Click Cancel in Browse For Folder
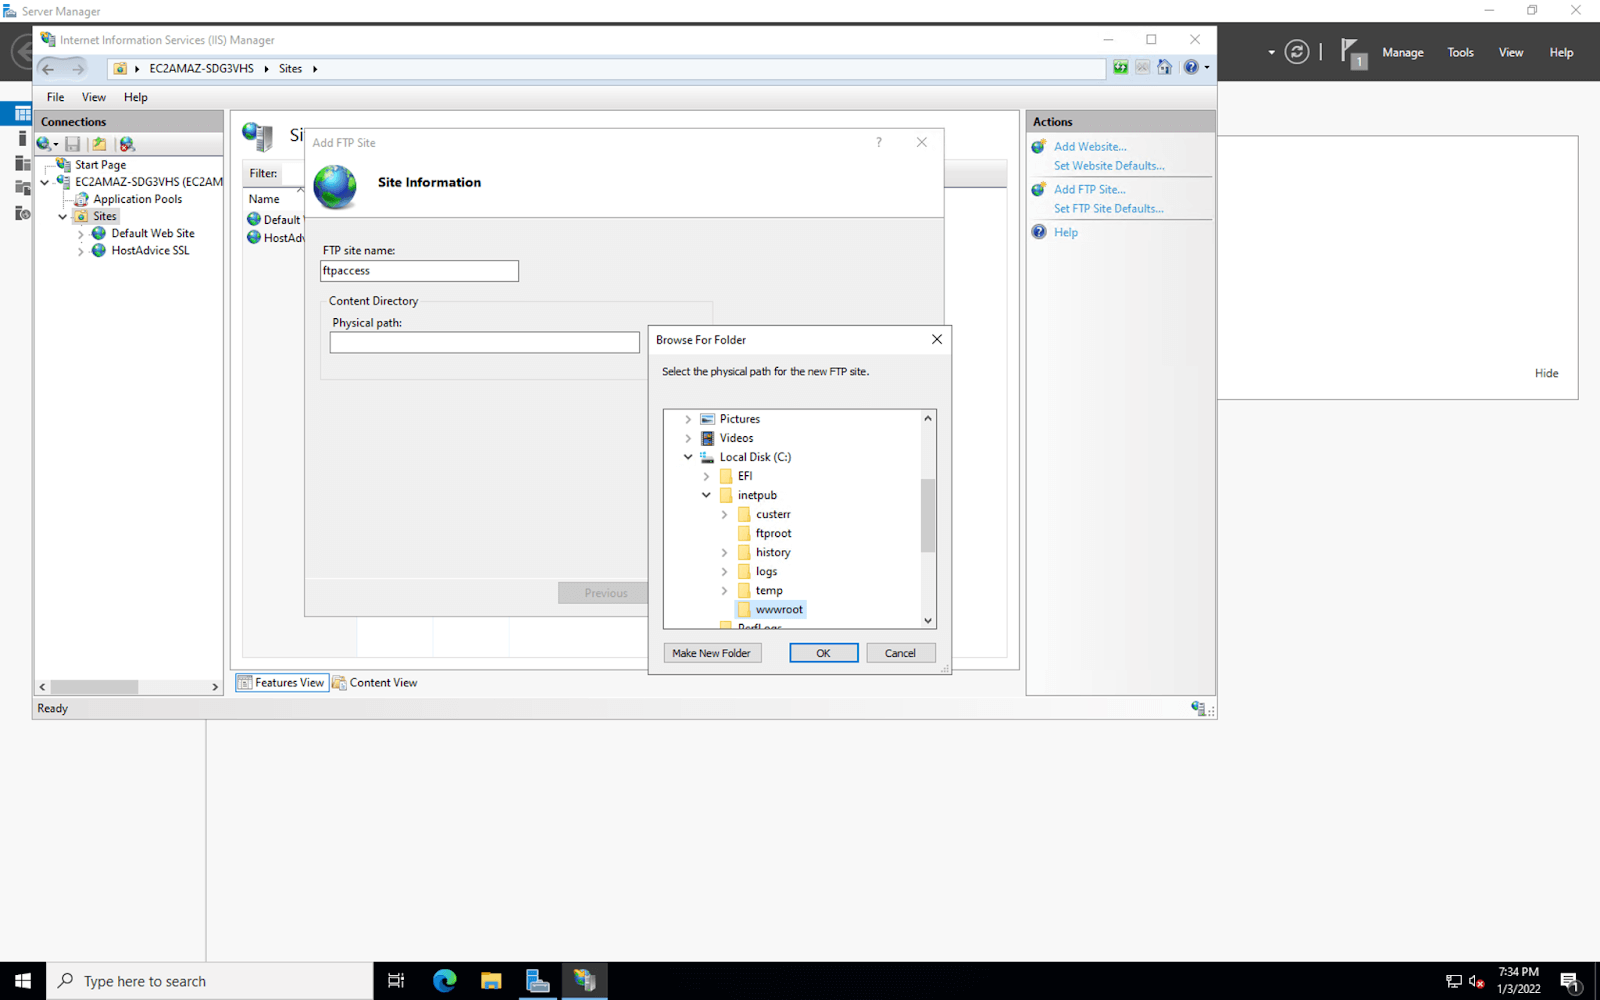 (x=900, y=653)
